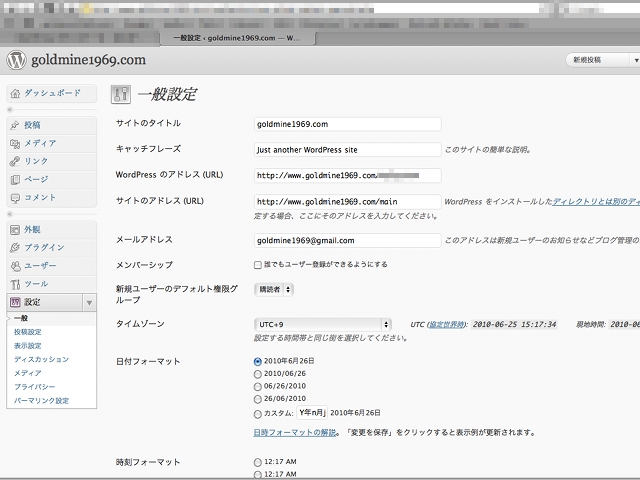Open 表示設定 submenu item
Viewport: 640px width, 480px height.
click(28, 346)
